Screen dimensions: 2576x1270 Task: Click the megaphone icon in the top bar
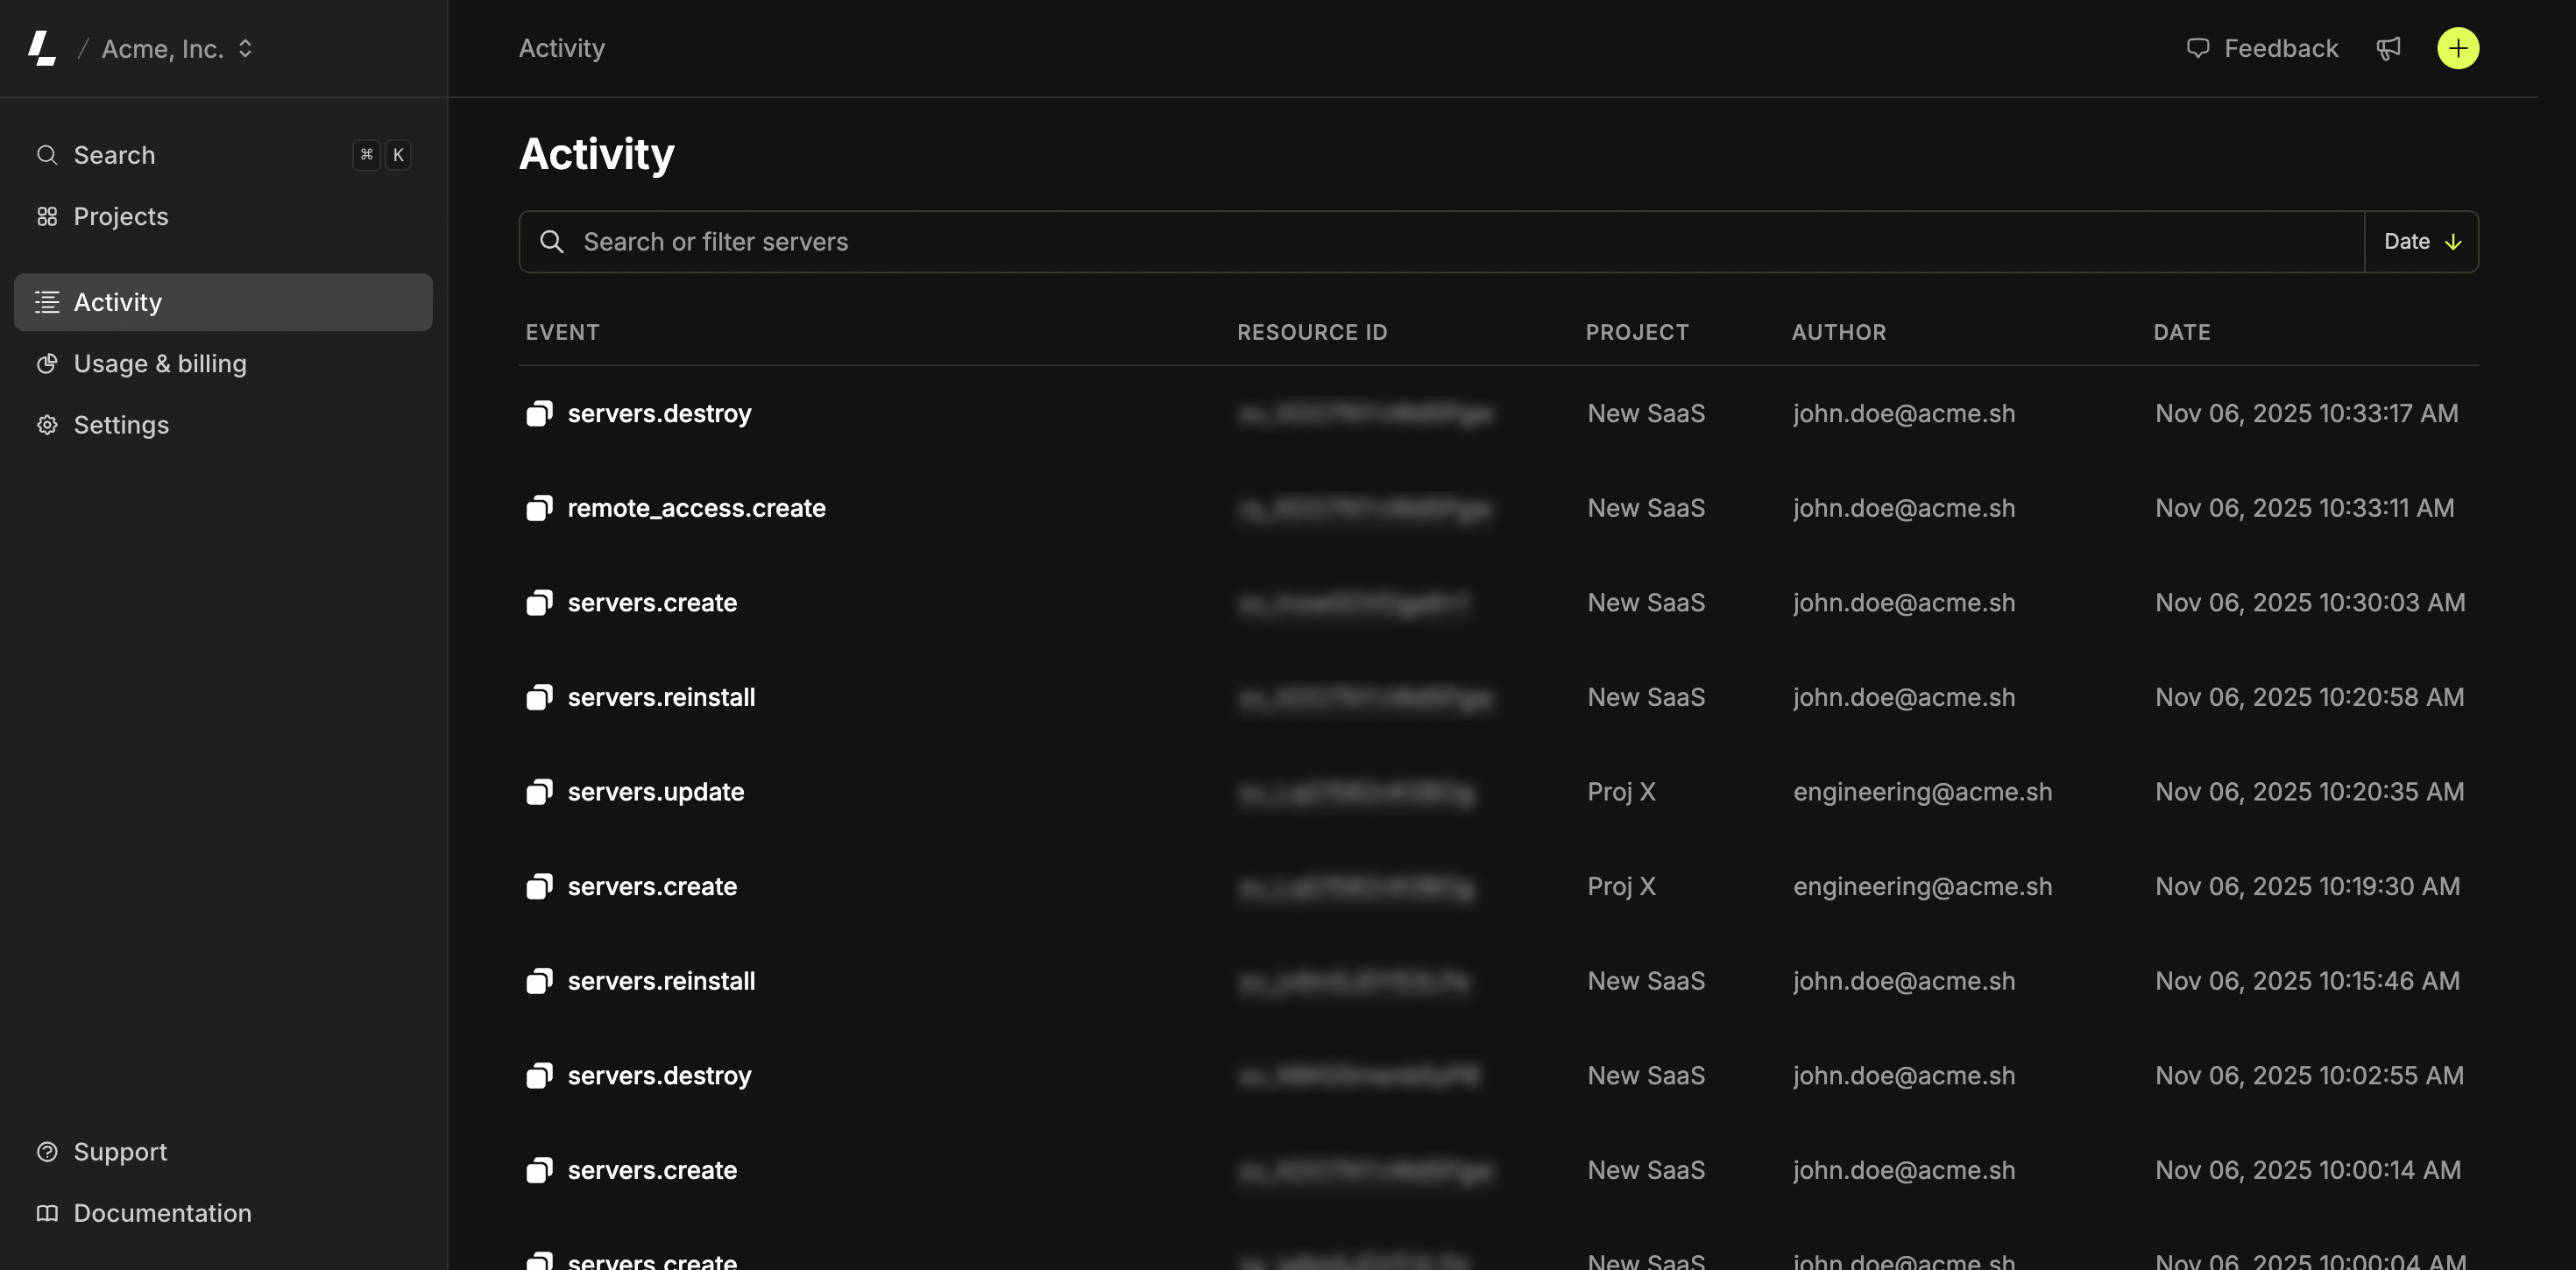(x=2389, y=48)
